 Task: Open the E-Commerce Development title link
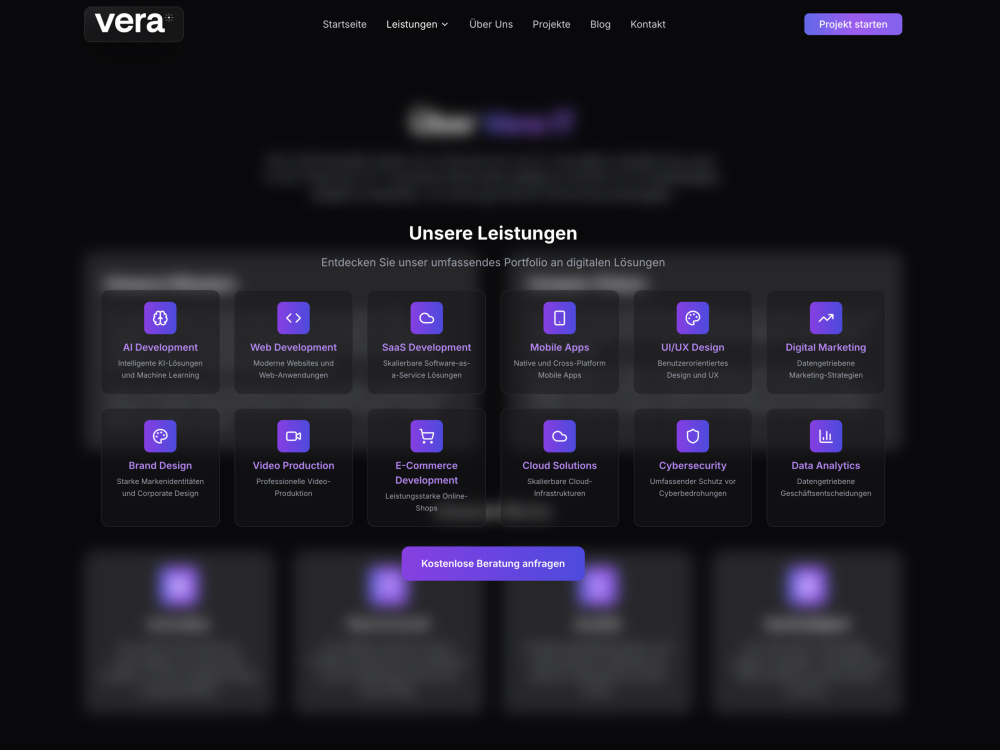tap(427, 473)
